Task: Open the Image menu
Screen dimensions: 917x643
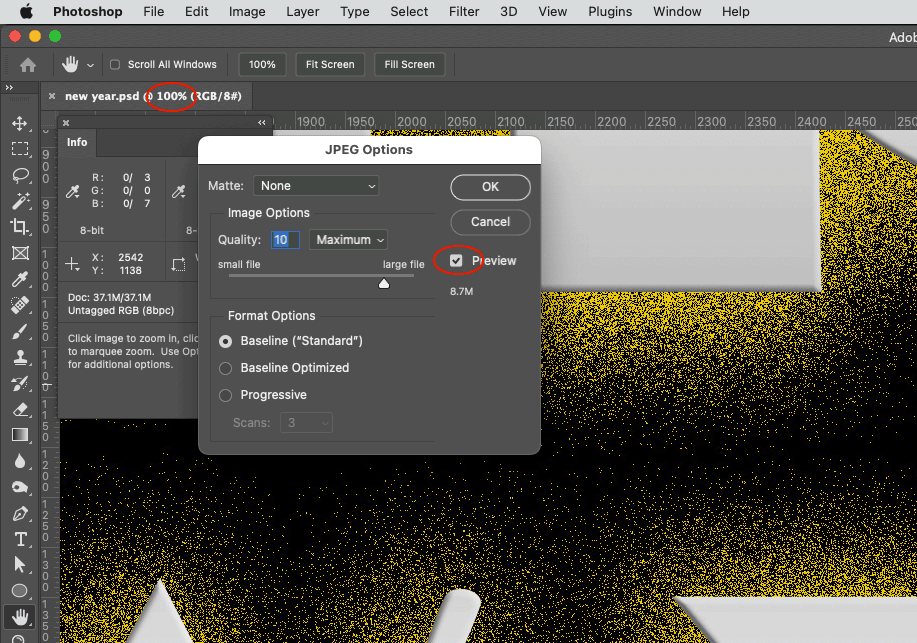Action: 247,12
